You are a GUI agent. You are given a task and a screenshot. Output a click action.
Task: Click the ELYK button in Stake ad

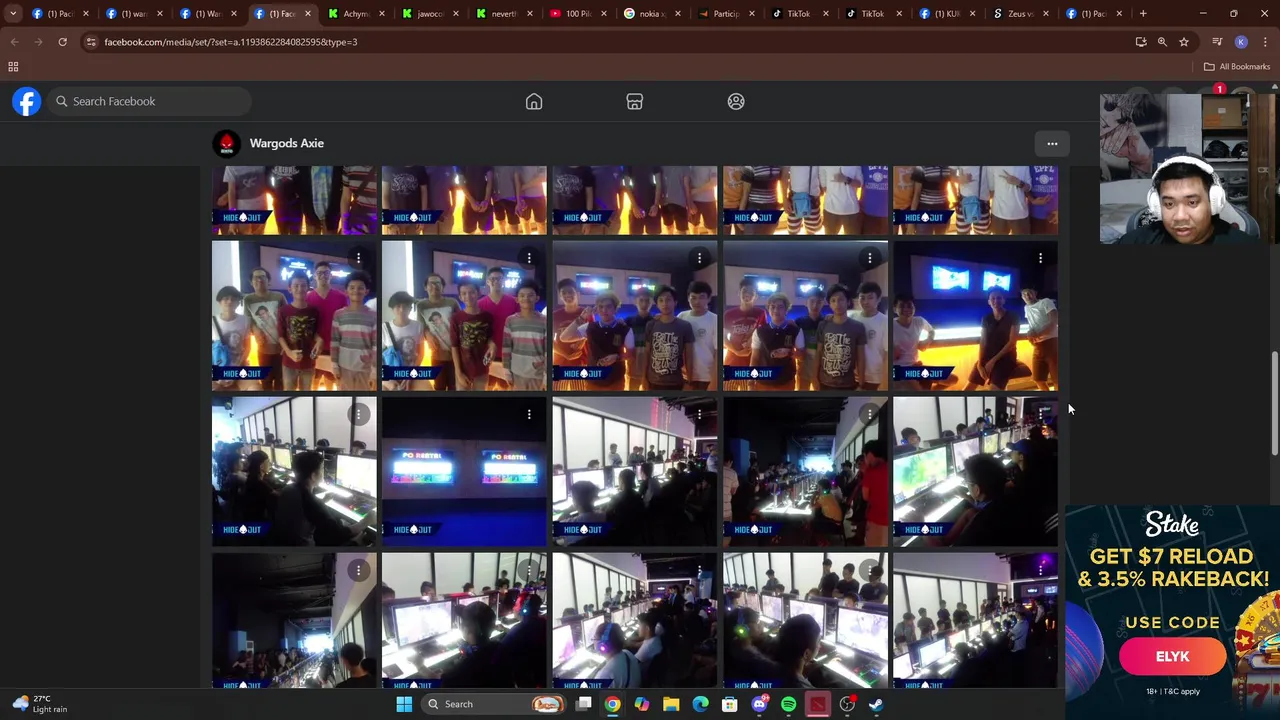(1172, 657)
